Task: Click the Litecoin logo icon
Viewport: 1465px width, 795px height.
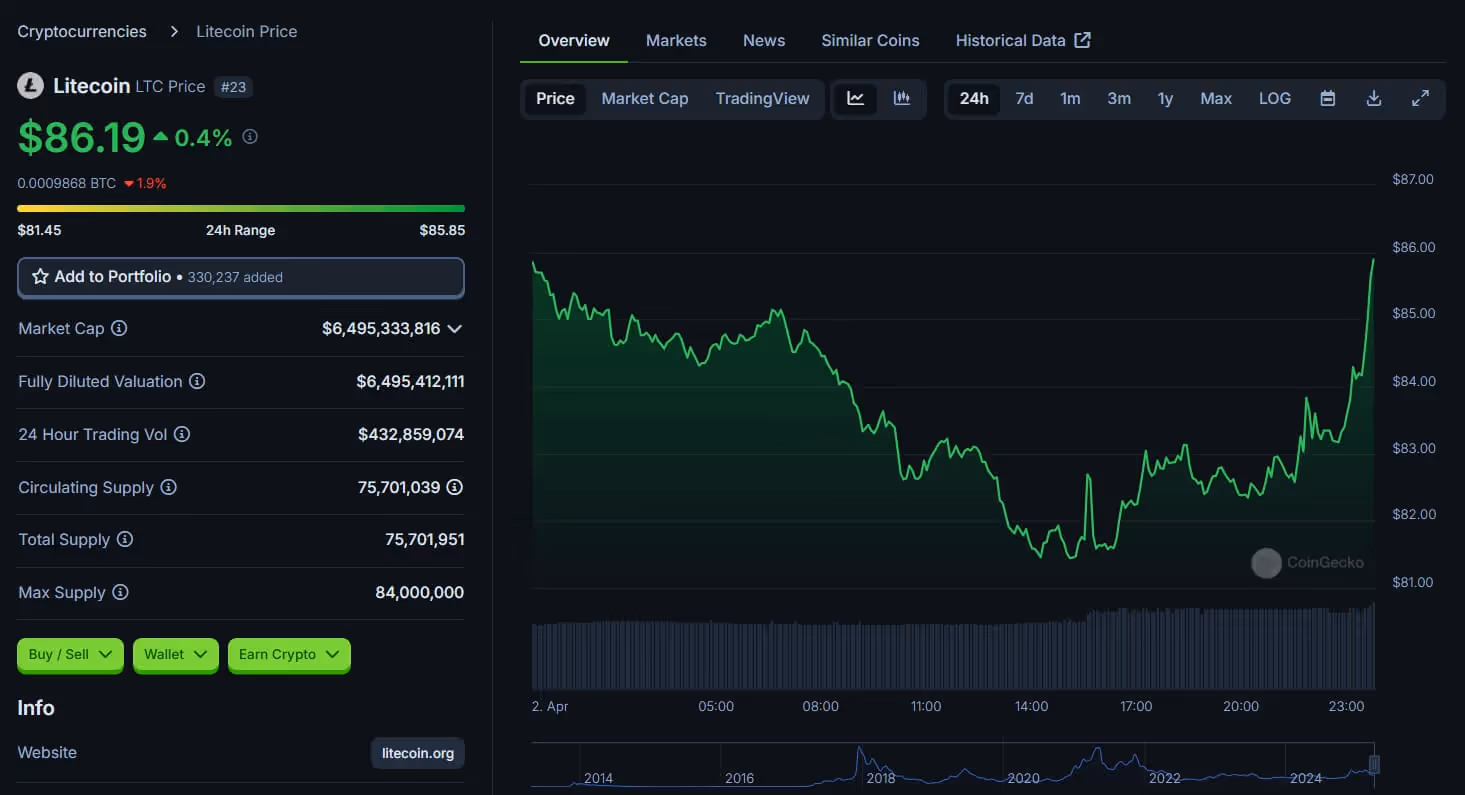Action: 31,86
